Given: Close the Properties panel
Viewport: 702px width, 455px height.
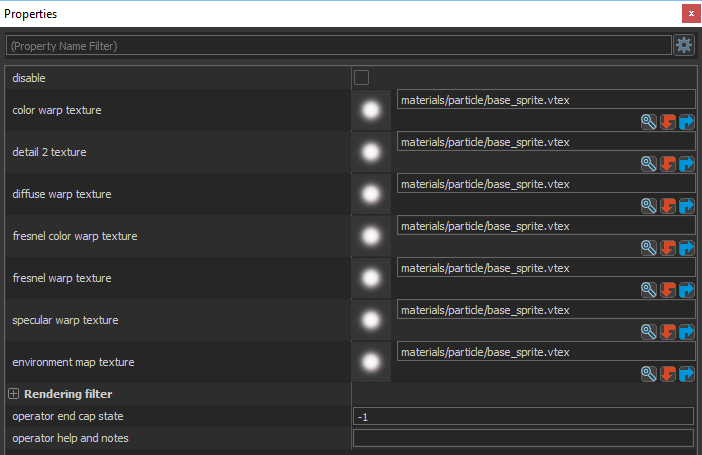Looking at the screenshot, I should point(690,14).
